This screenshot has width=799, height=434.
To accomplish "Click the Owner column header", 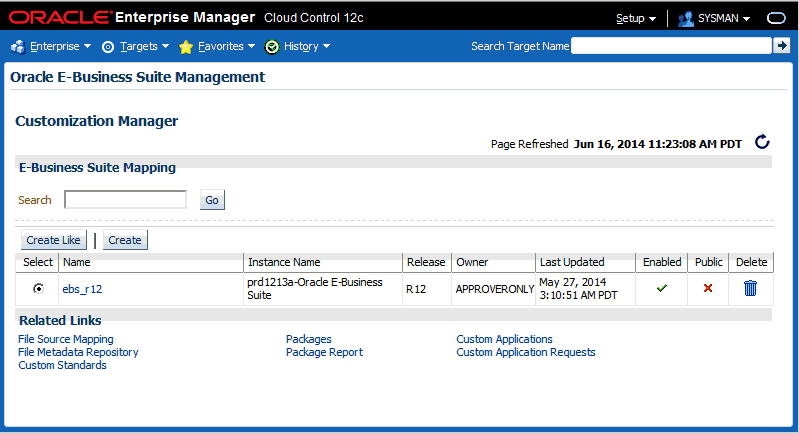I will (493, 262).
